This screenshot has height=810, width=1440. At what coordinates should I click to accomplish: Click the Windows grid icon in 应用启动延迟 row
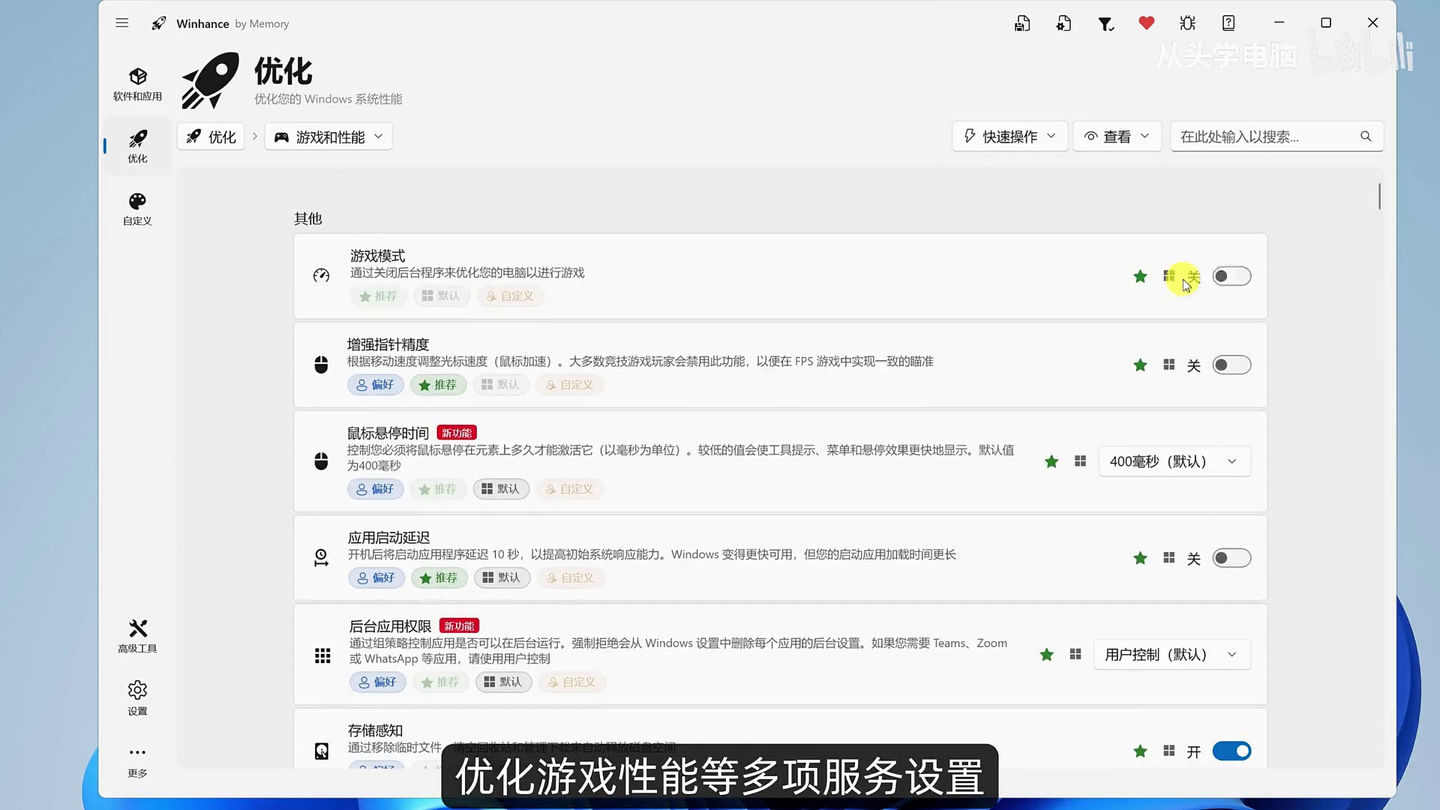[1169, 558]
